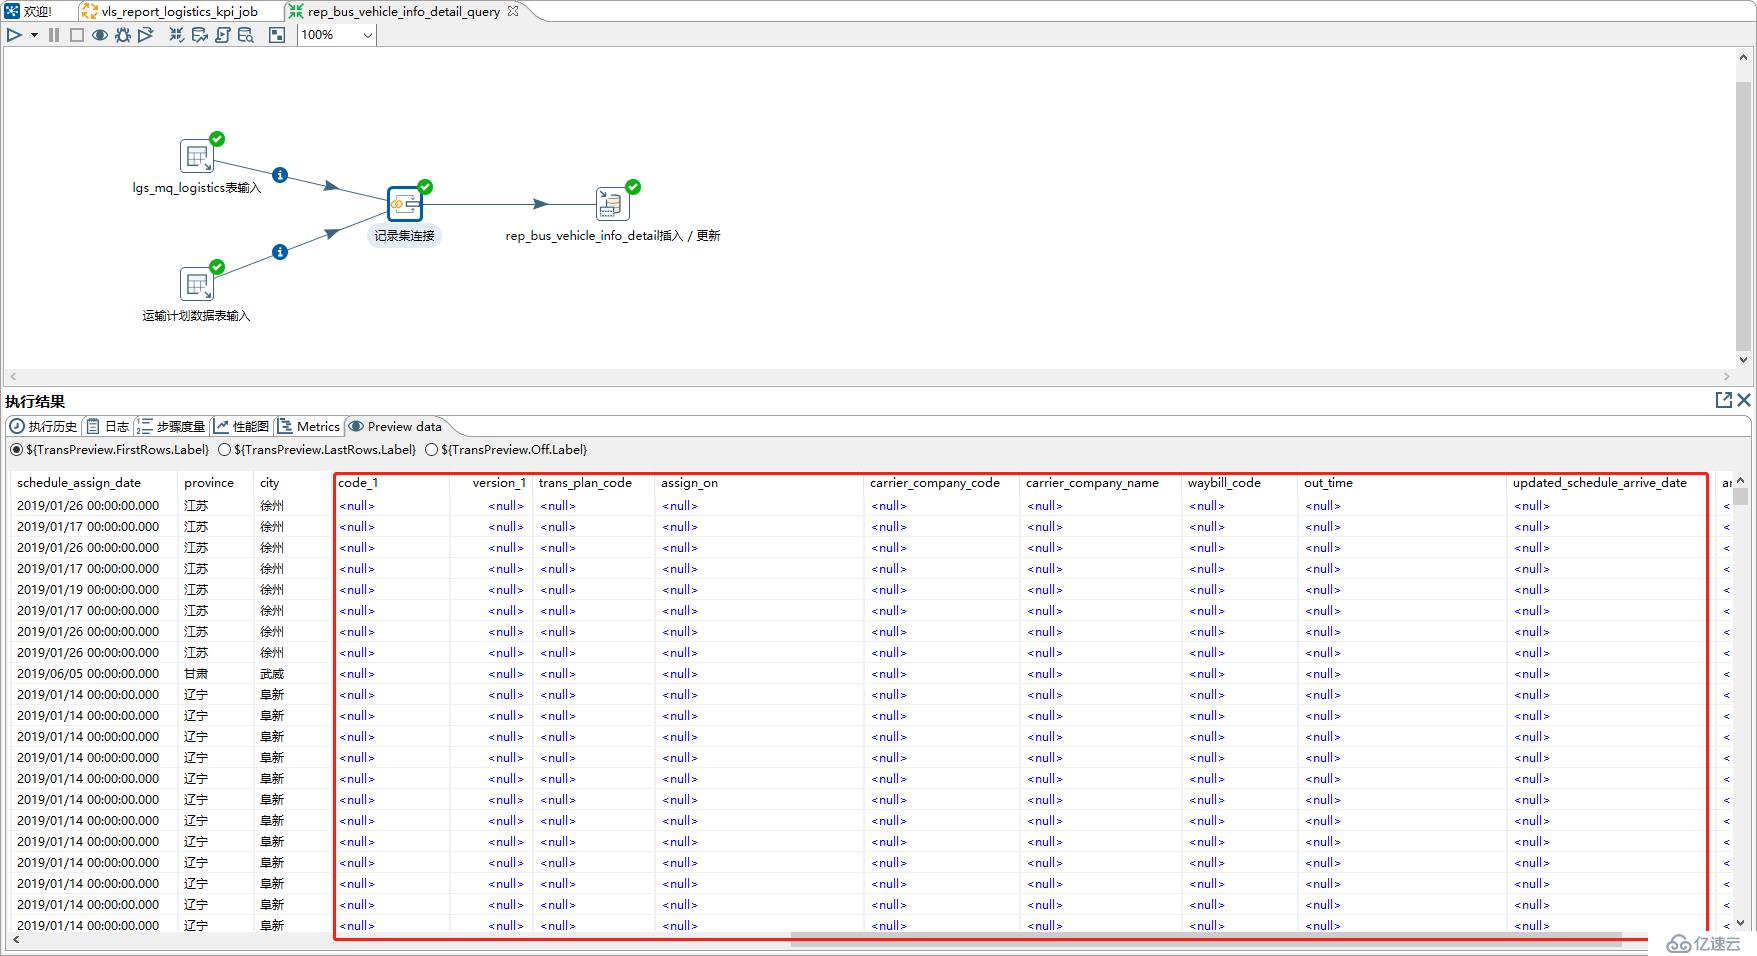Image resolution: width=1757 pixels, height=956 pixels.
Task: Click the canvas horizontal scrollbar right arrow
Action: point(1728,377)
